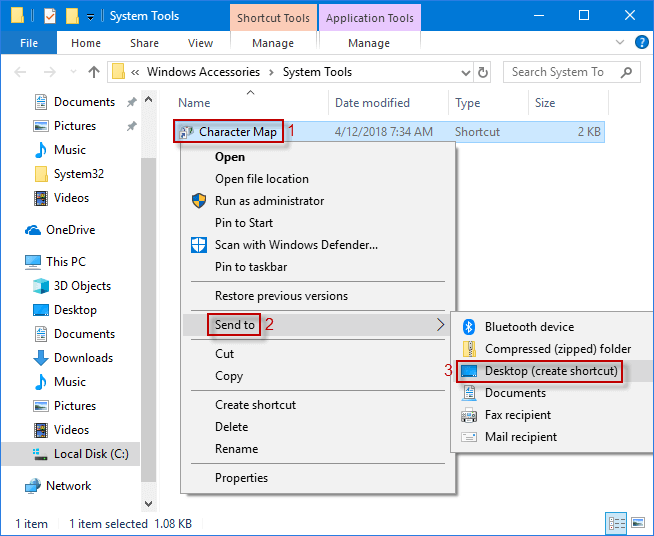This screenshot has height=536, width=654.
Task: Choose Restore previous versions
Action: click(318, 296)
